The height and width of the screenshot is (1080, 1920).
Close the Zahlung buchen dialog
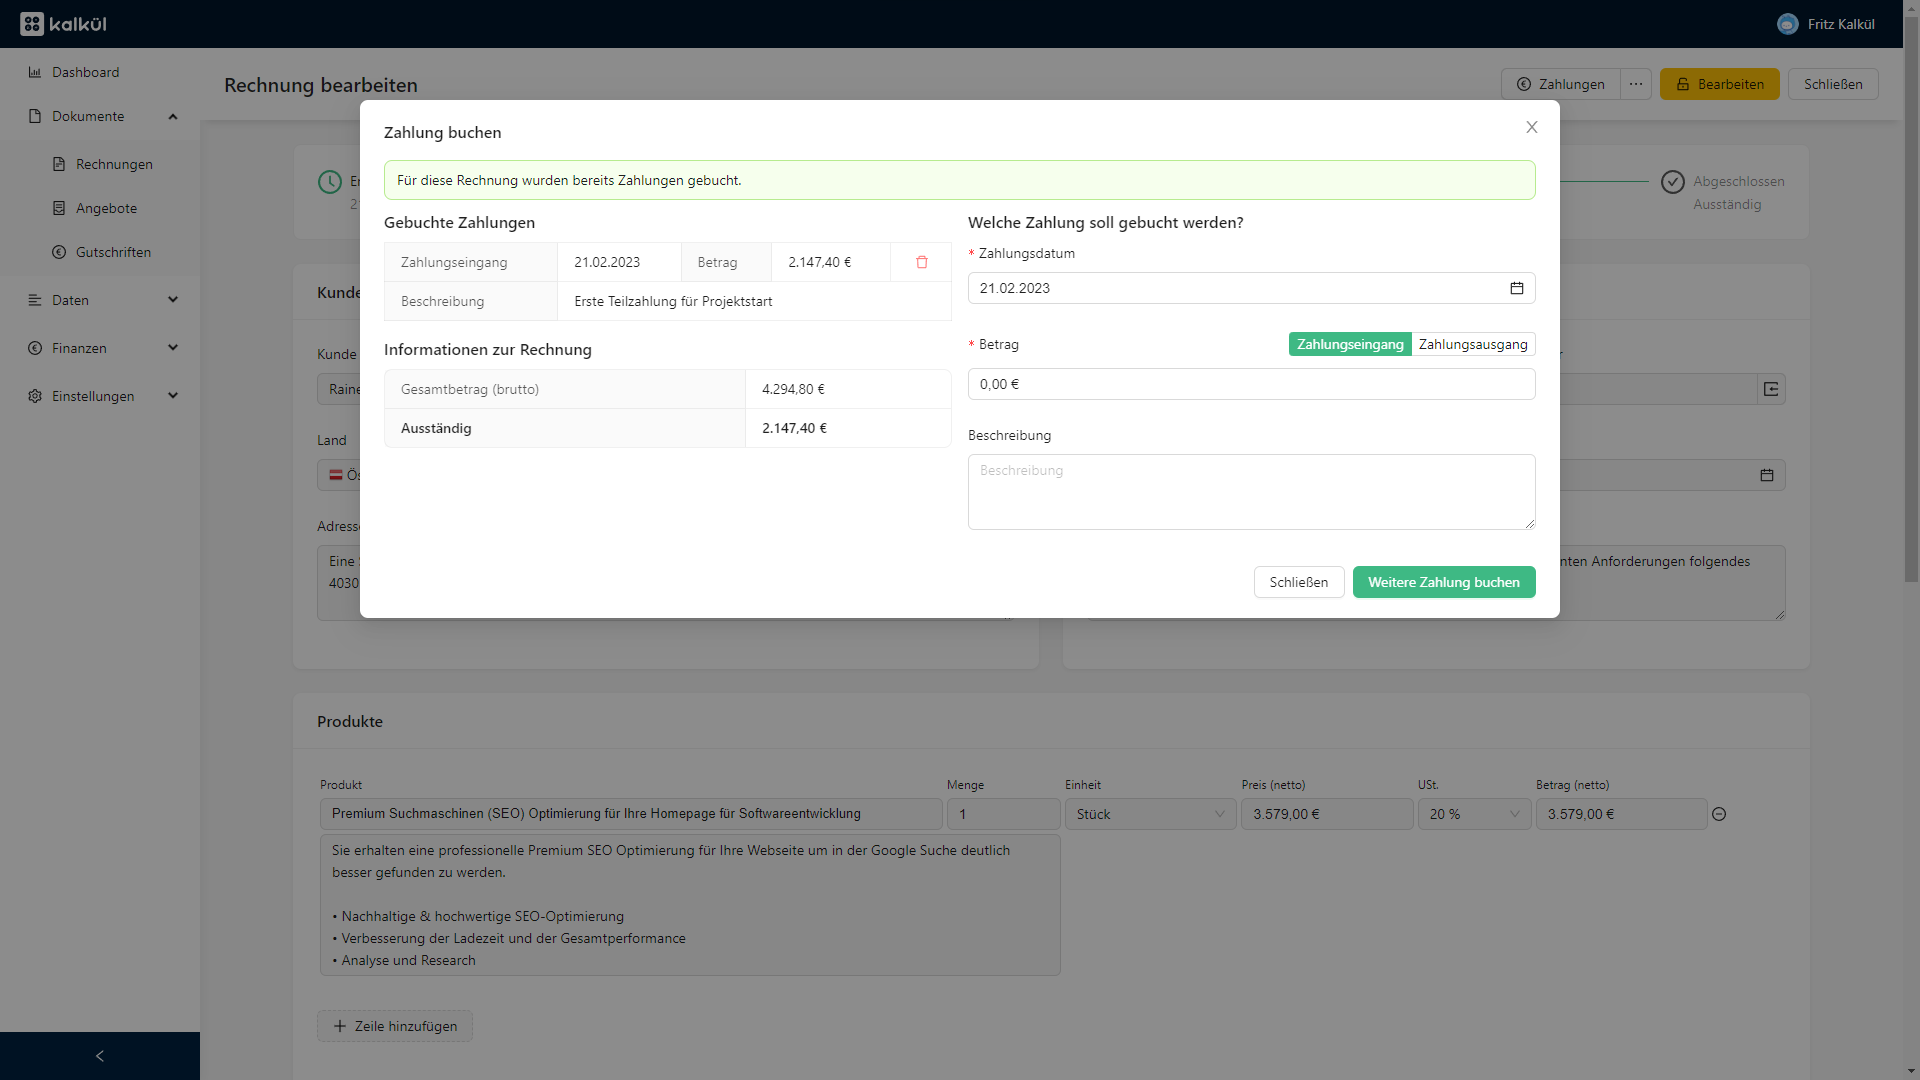point(1531,127)
